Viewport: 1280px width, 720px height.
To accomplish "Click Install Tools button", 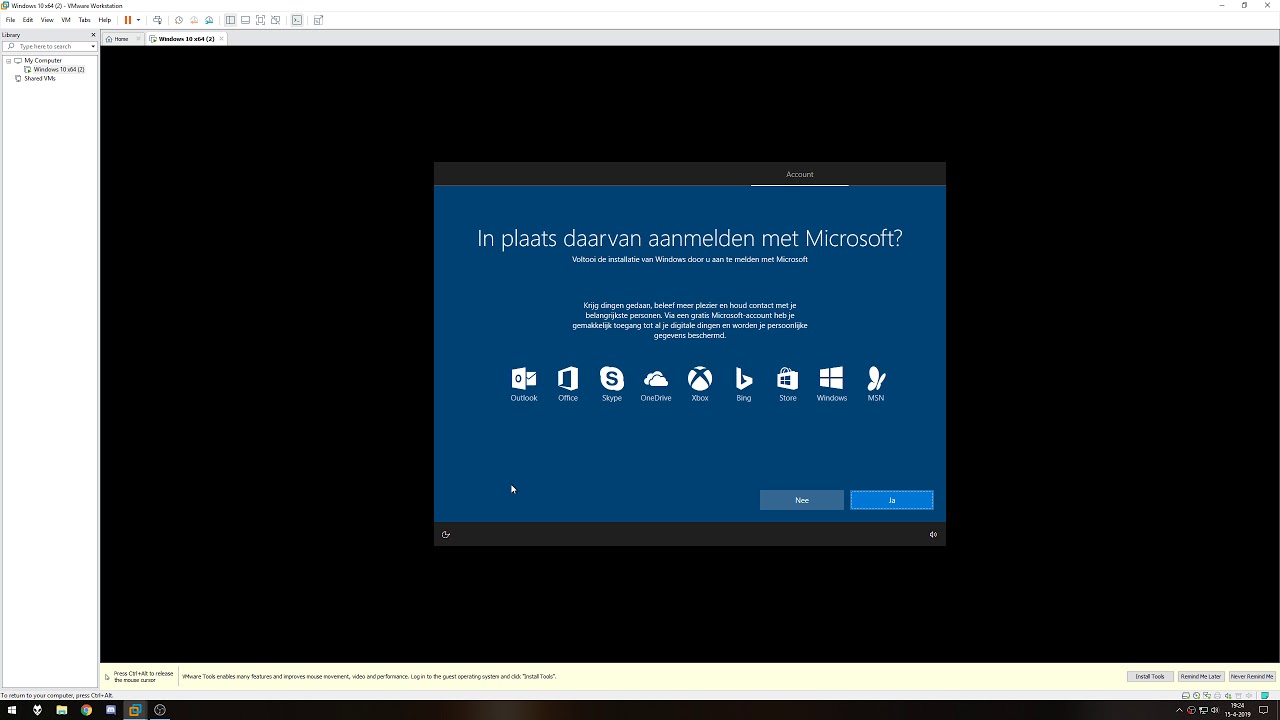I will [x=1150, y=677].
